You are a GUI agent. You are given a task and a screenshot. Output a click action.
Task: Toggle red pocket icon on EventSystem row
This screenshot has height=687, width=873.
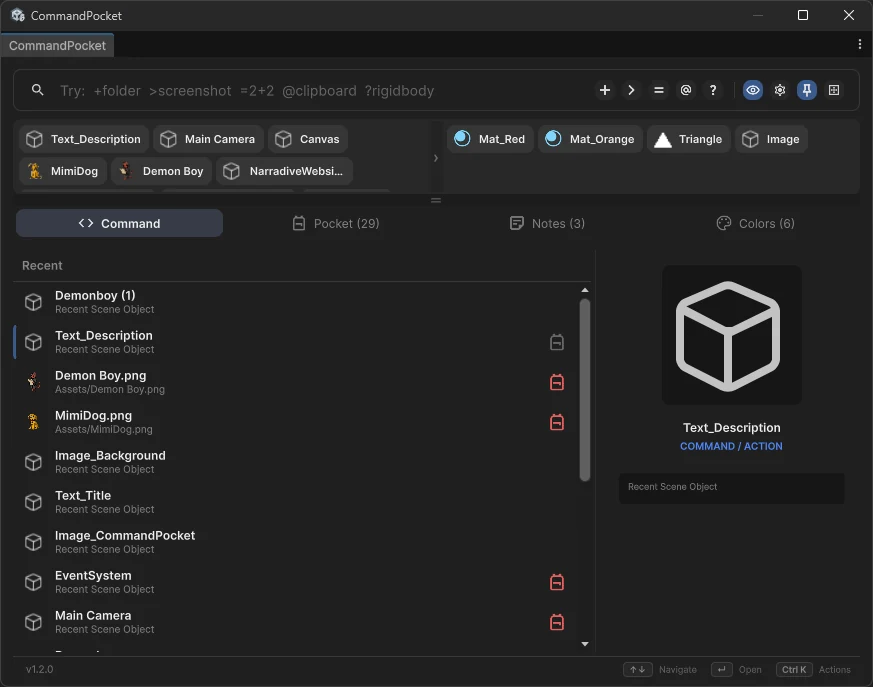coord(557,582)
